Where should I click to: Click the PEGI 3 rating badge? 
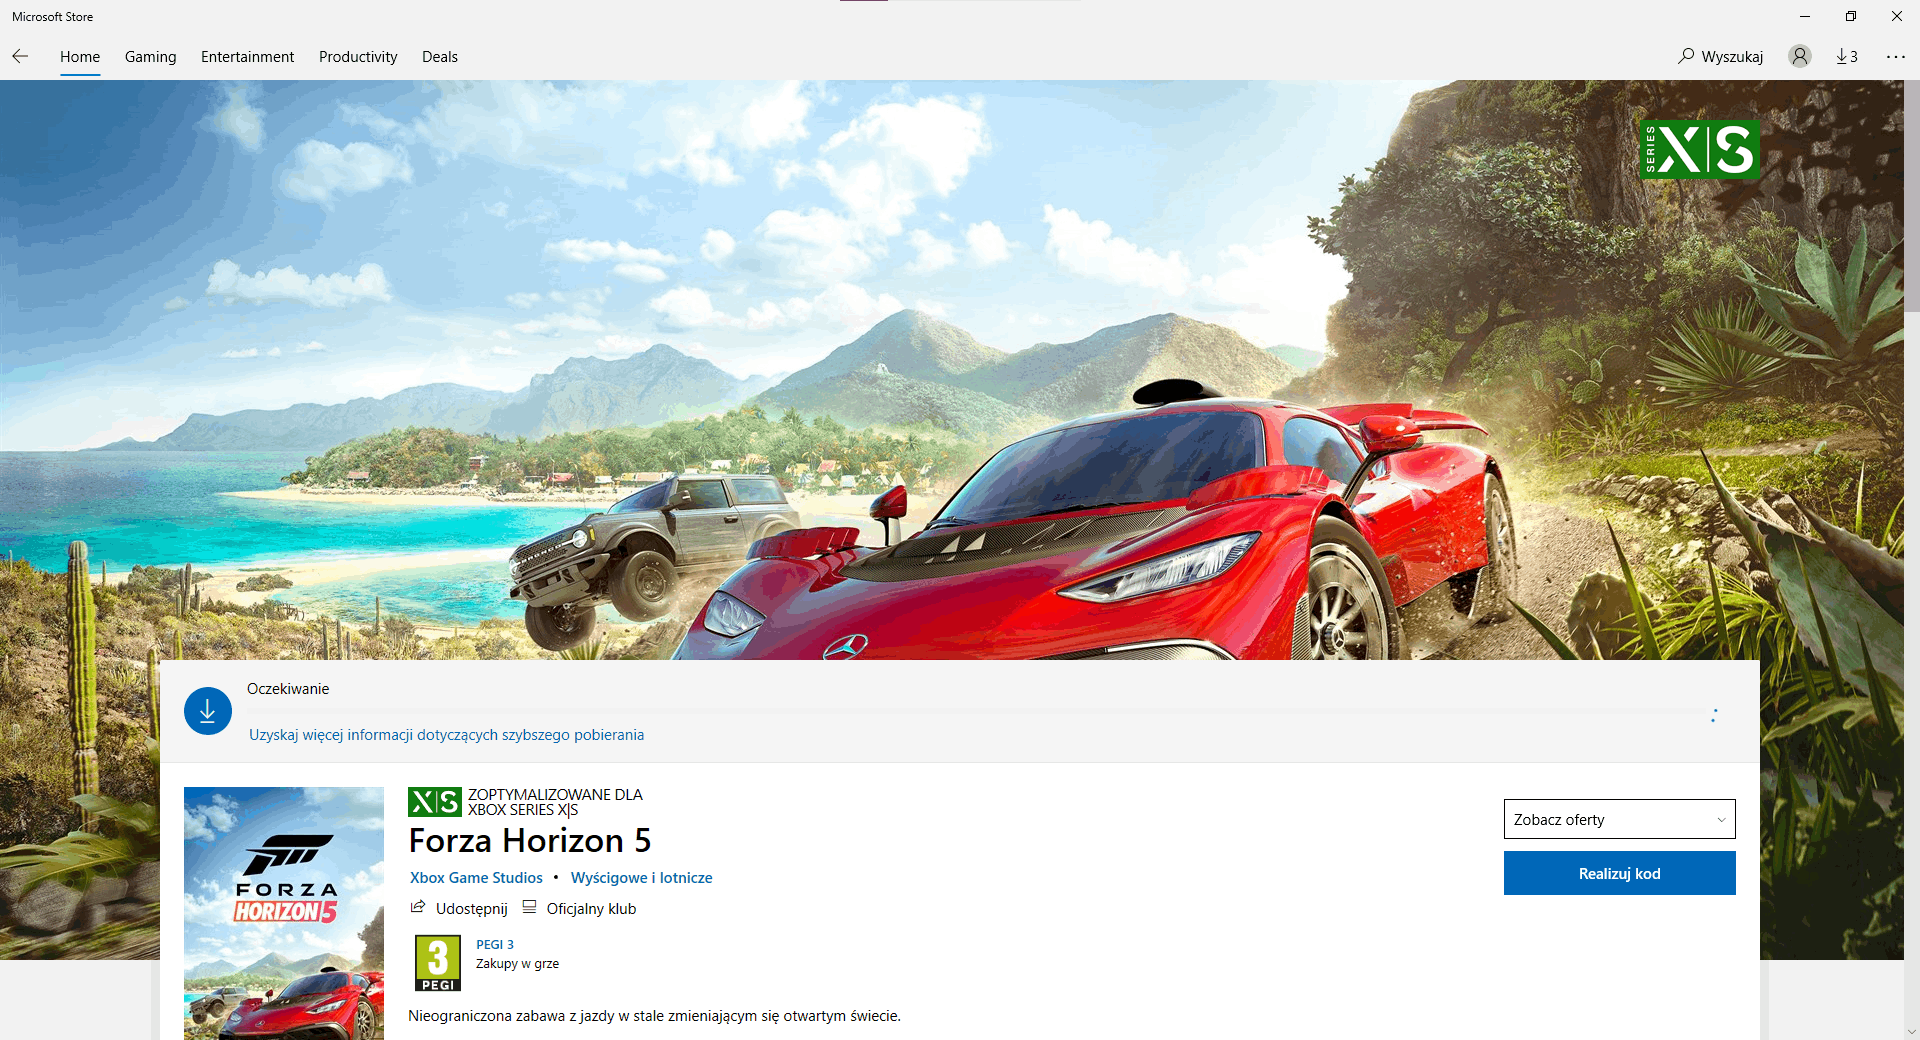tap(438, 963)
